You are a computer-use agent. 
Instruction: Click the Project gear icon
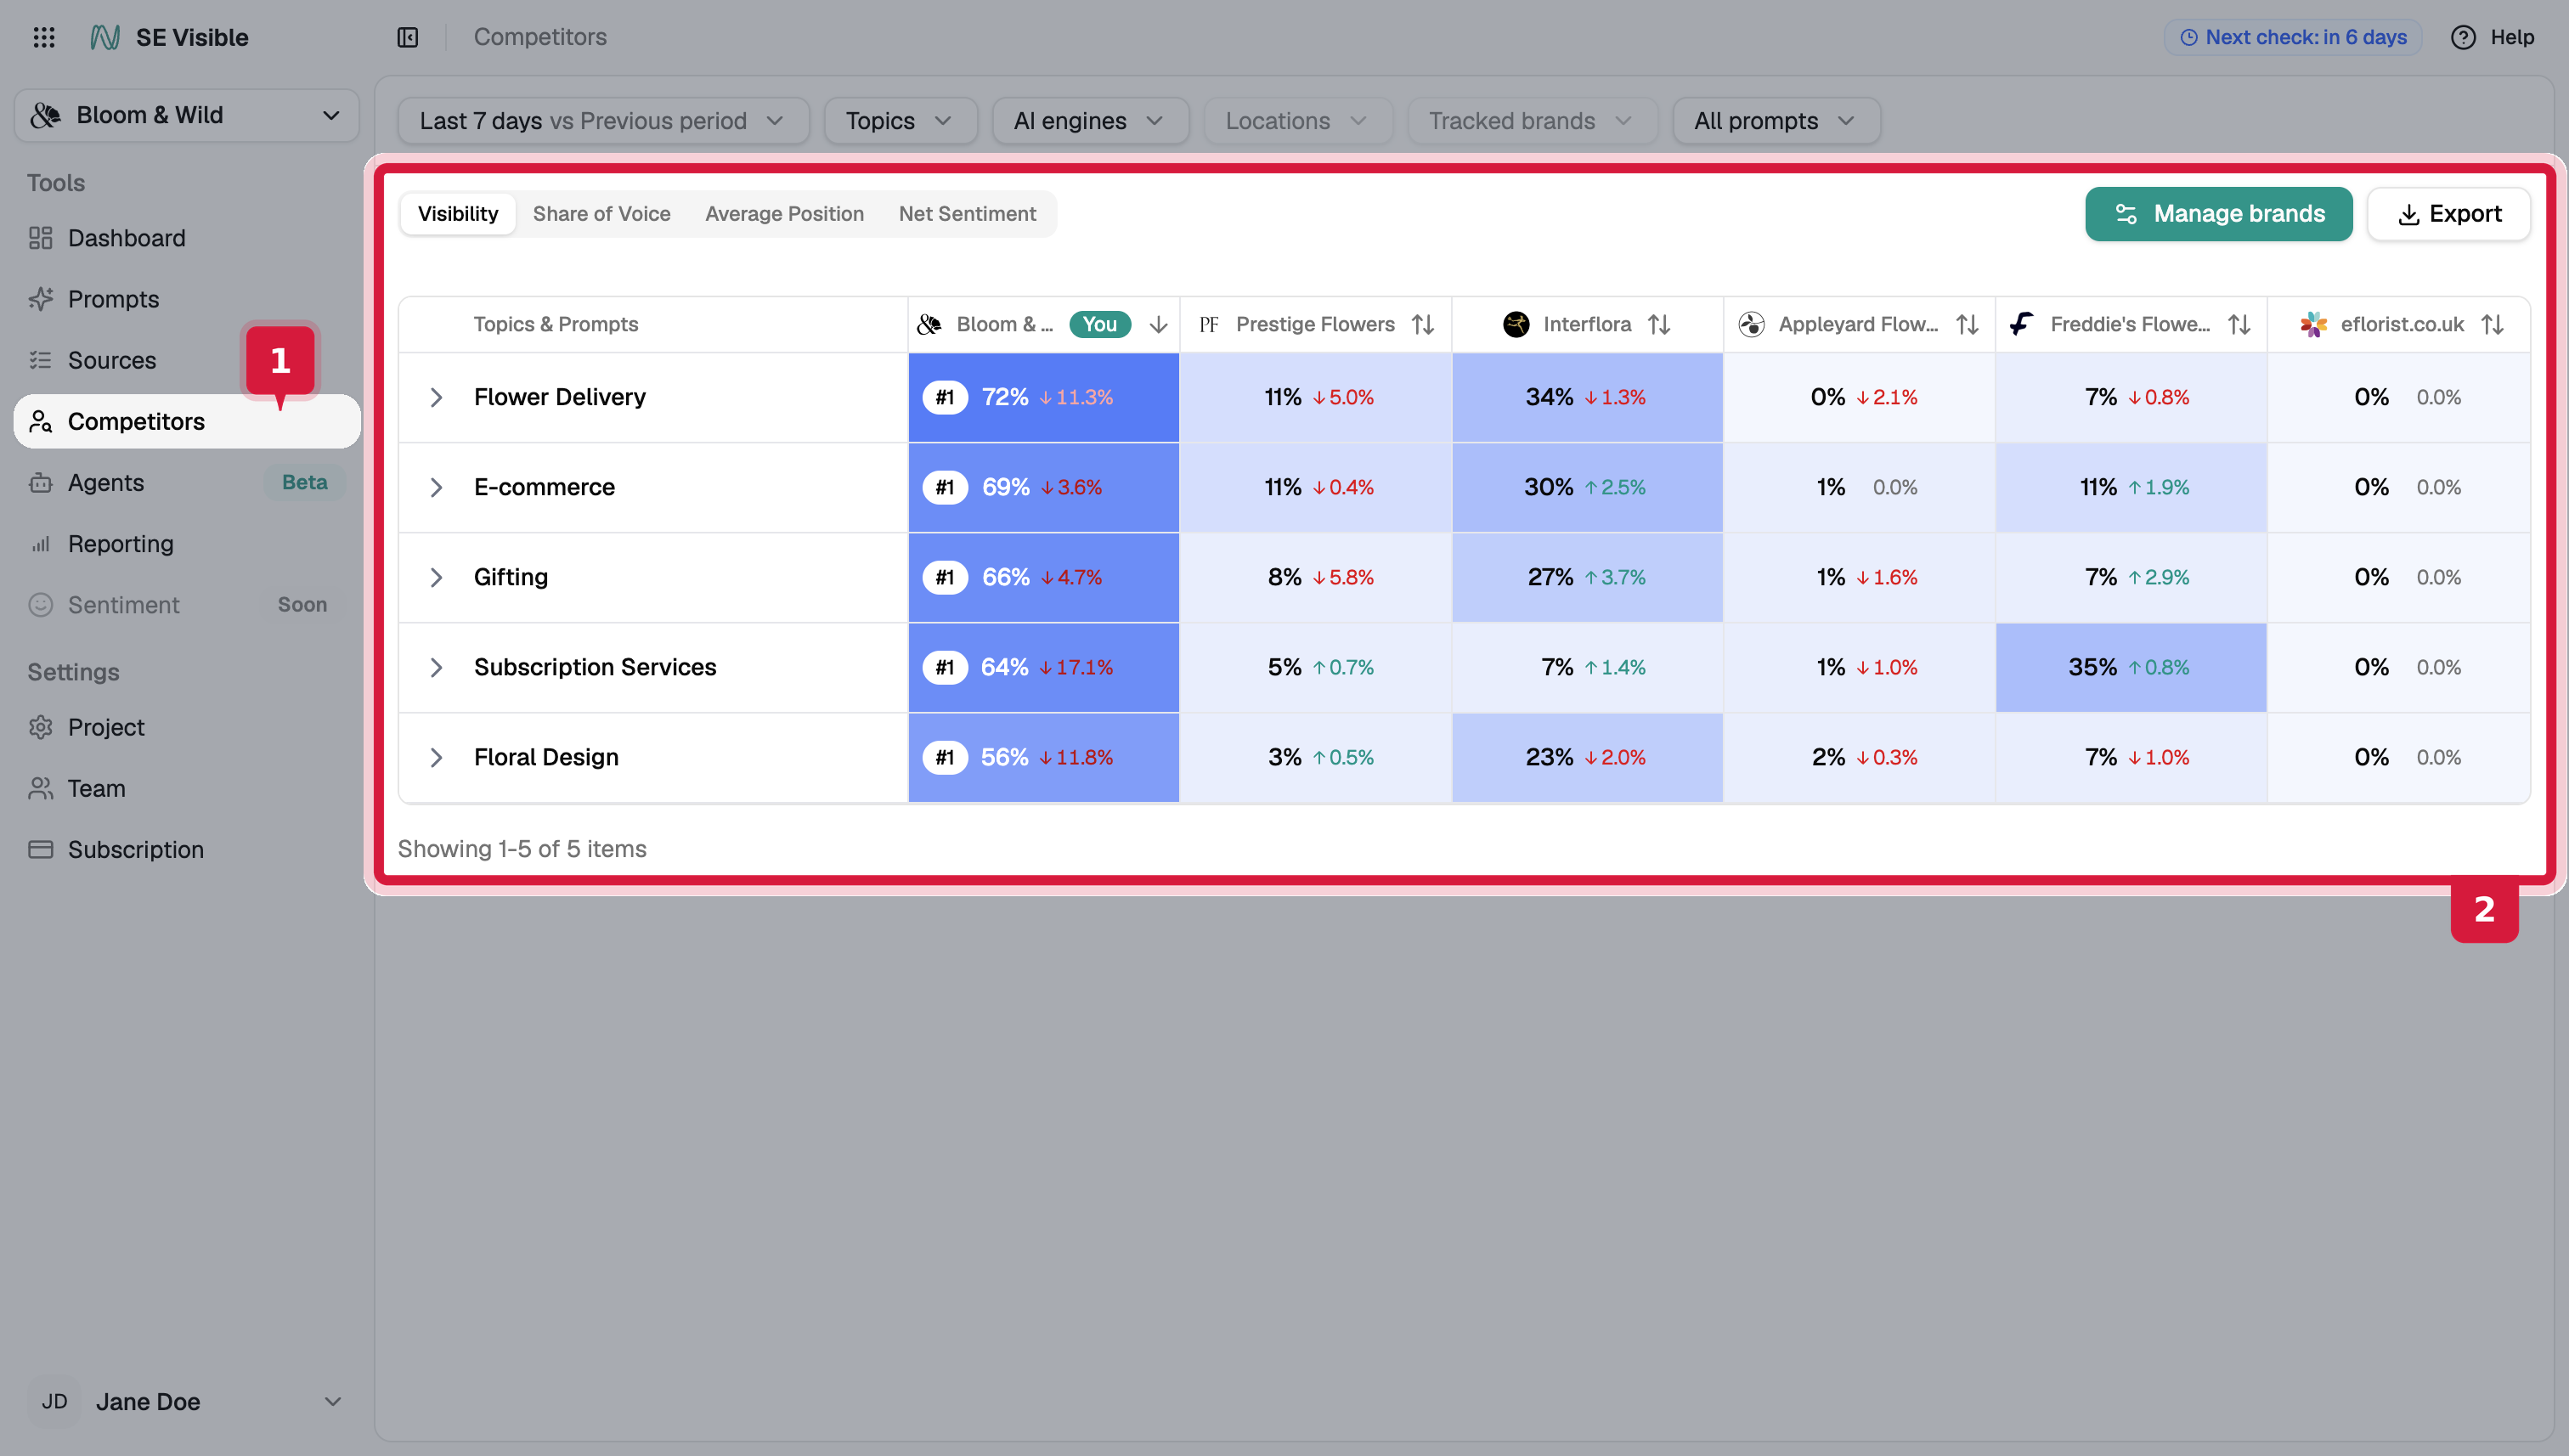[41, 727]
